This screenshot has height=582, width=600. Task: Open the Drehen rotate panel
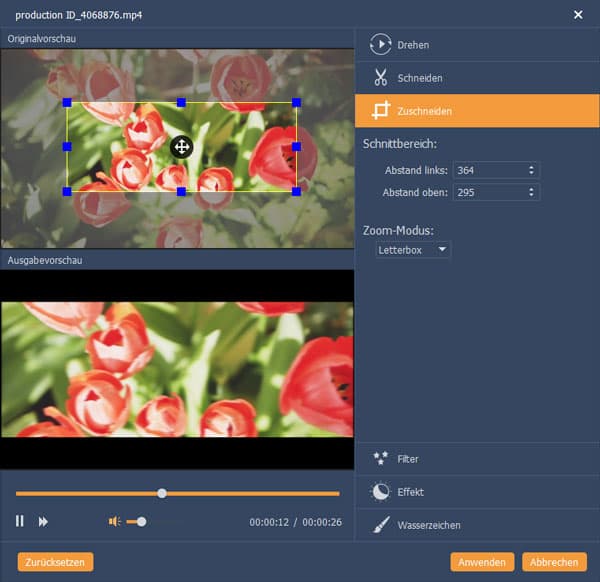477,45
